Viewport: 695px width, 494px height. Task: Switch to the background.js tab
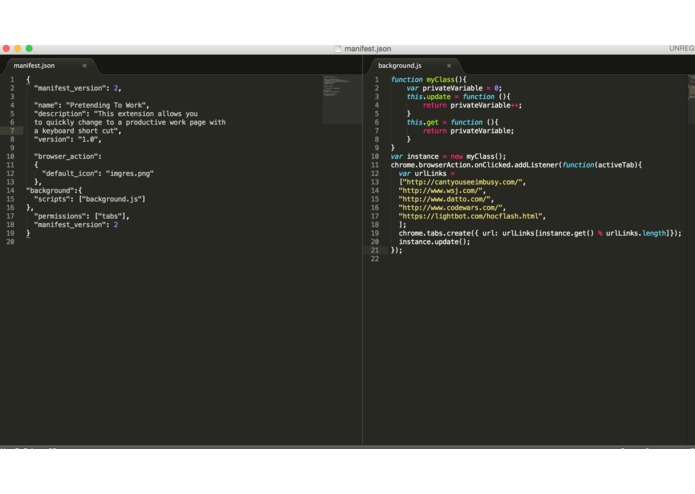point(399,66)
